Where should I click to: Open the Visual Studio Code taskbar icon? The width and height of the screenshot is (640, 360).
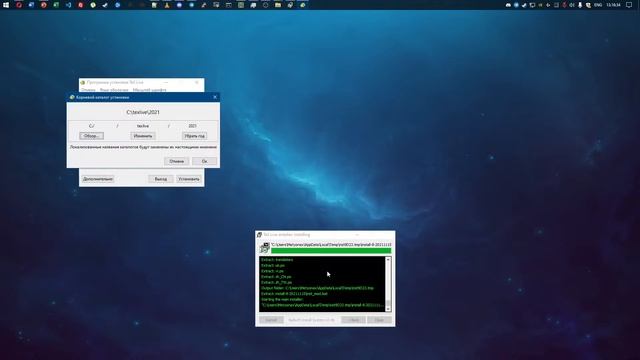coord(68,5)
